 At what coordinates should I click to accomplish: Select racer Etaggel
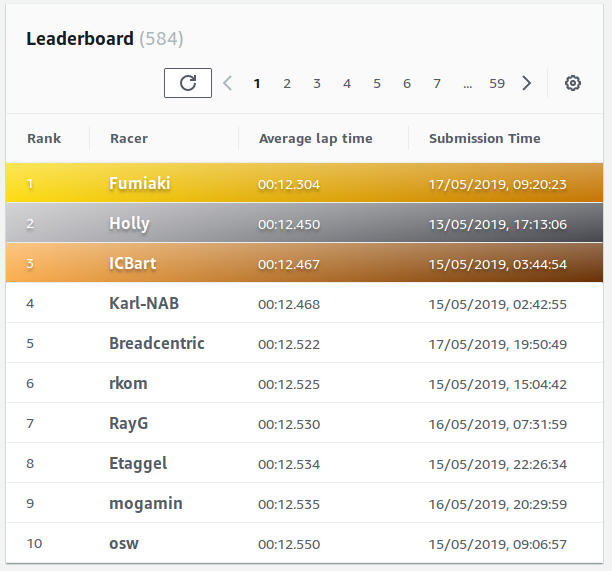click(138, 464)
